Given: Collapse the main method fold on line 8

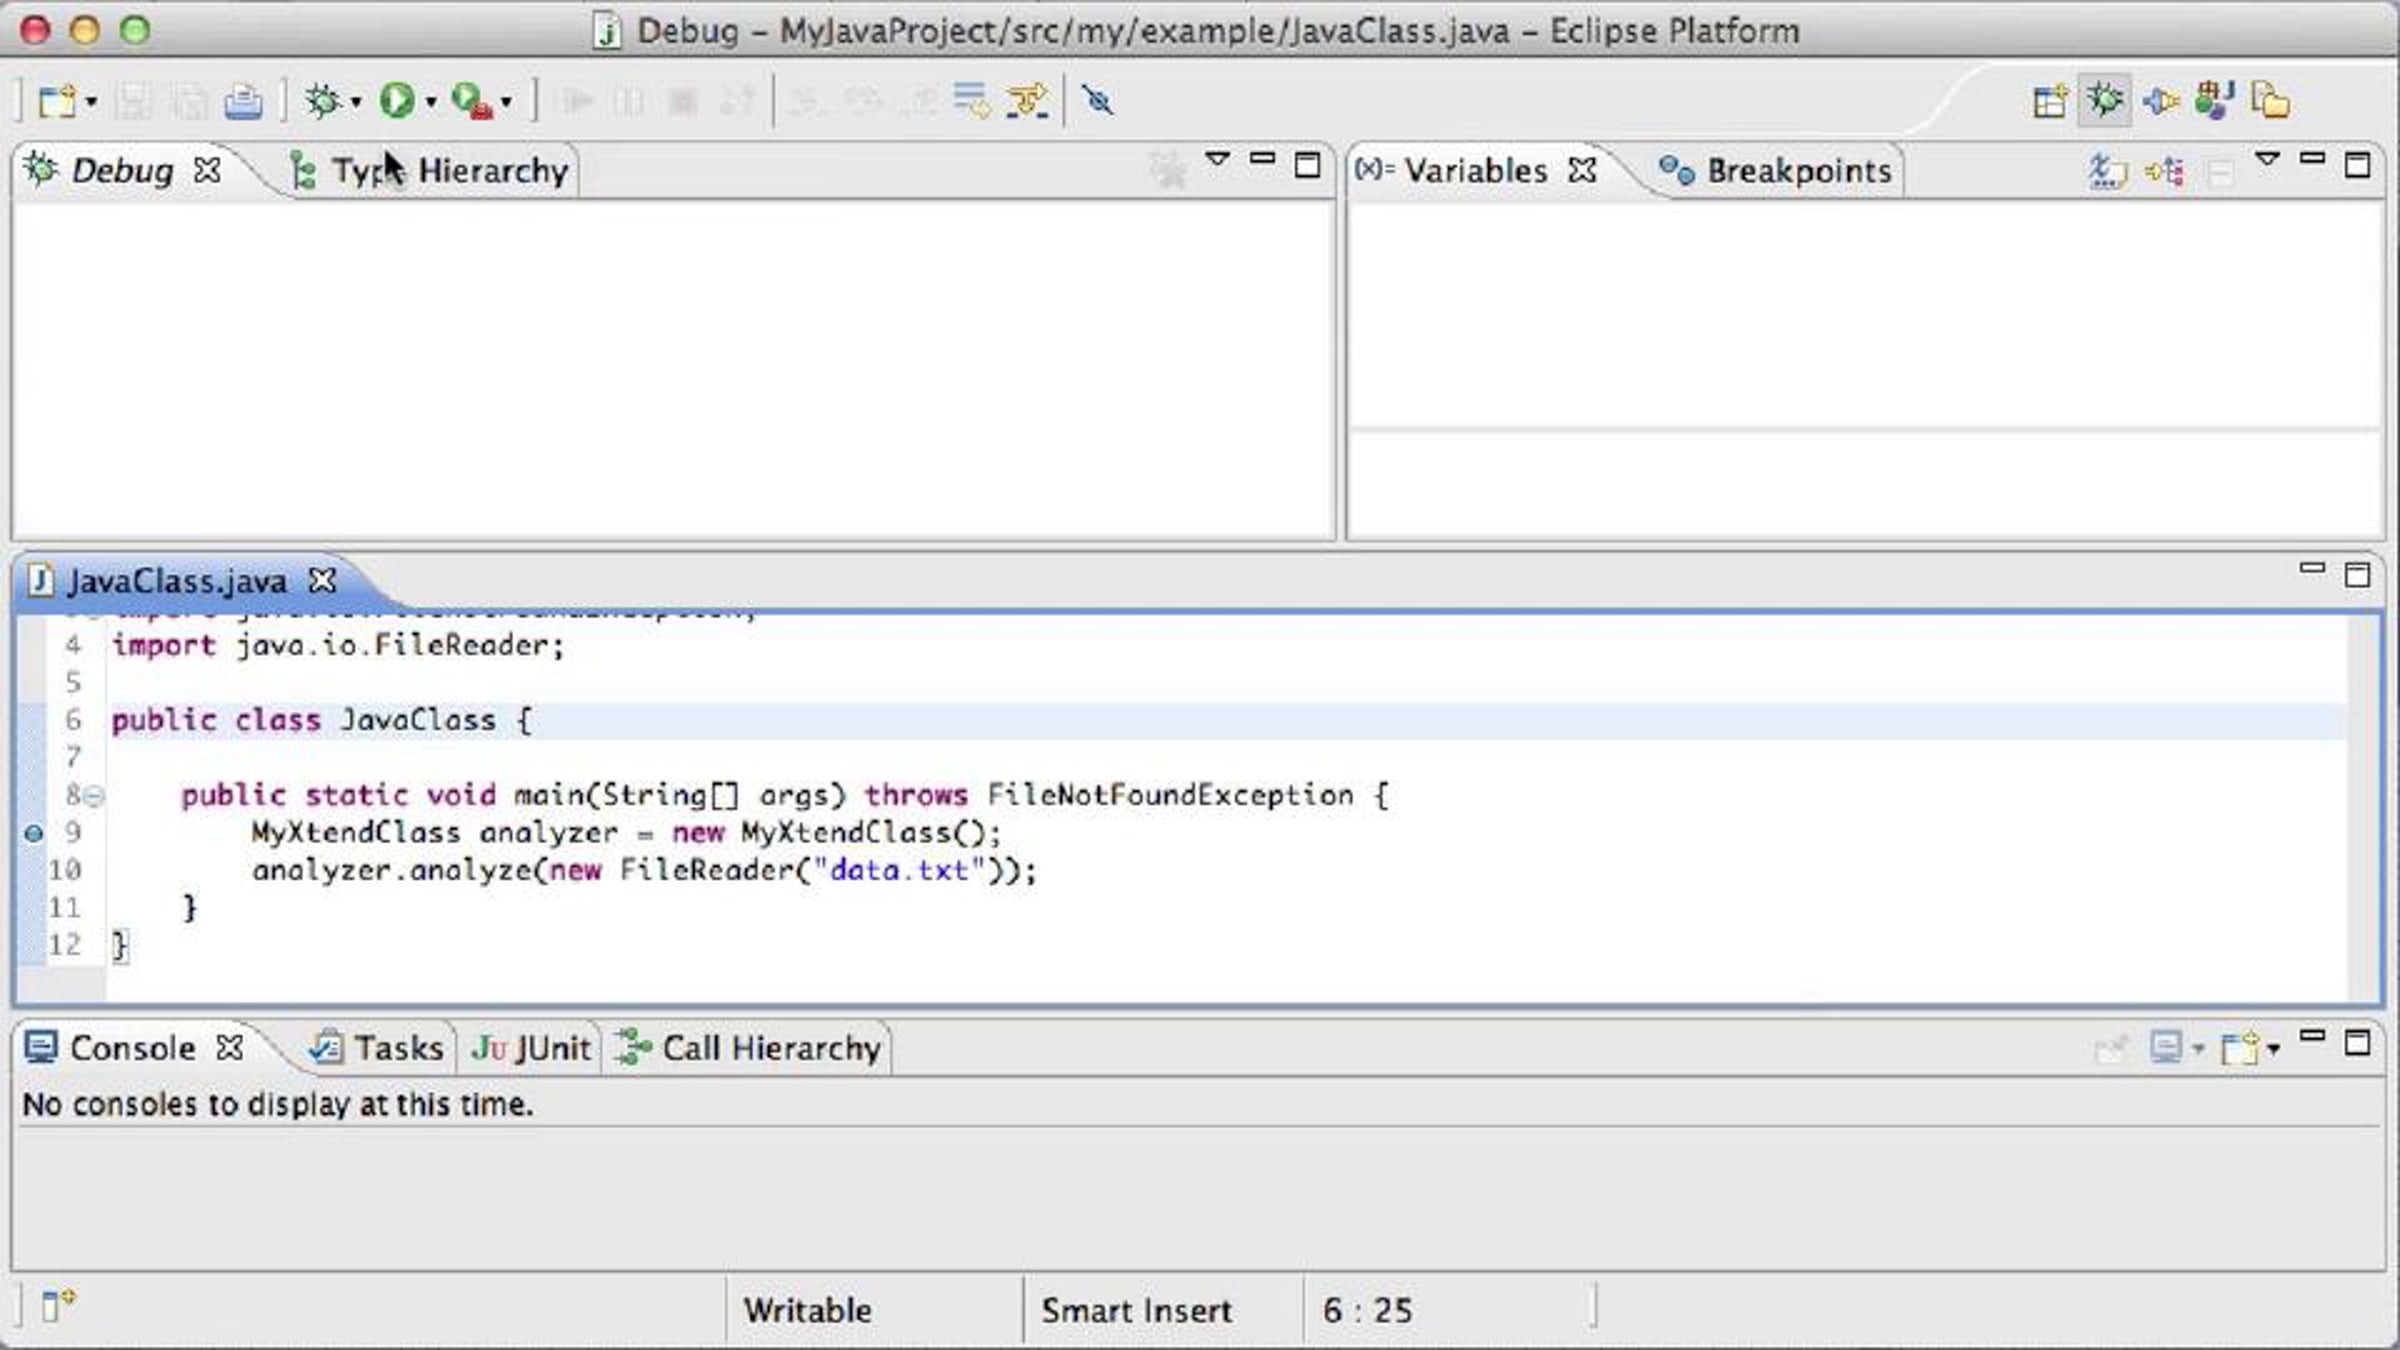Looking at the screenshot, I should [x=94, y=796].
